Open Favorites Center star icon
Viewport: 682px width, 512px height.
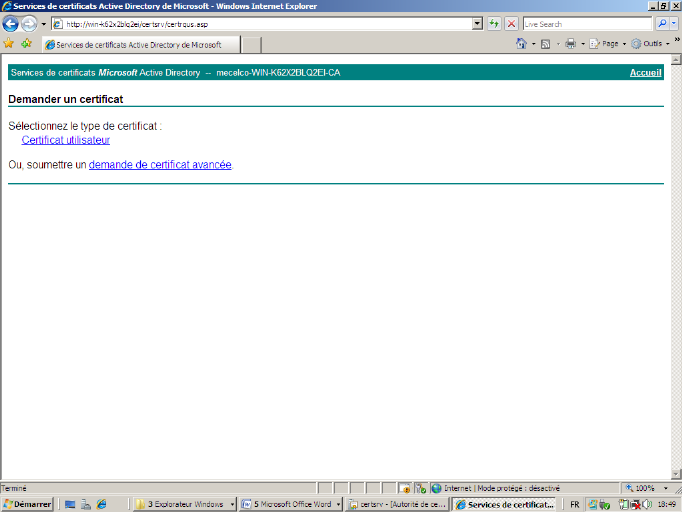coord(9,44)
